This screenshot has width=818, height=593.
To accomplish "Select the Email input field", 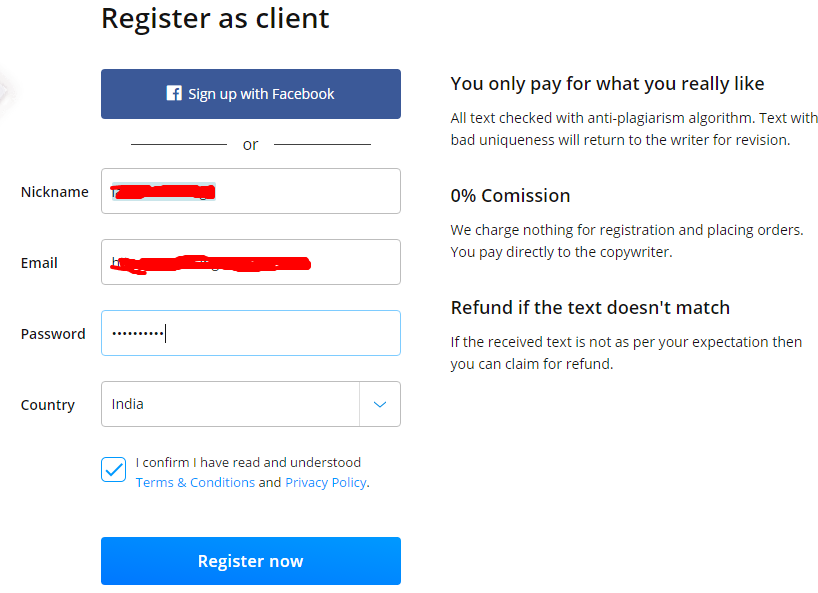I will pyautogui.click(x=251, y=262).
